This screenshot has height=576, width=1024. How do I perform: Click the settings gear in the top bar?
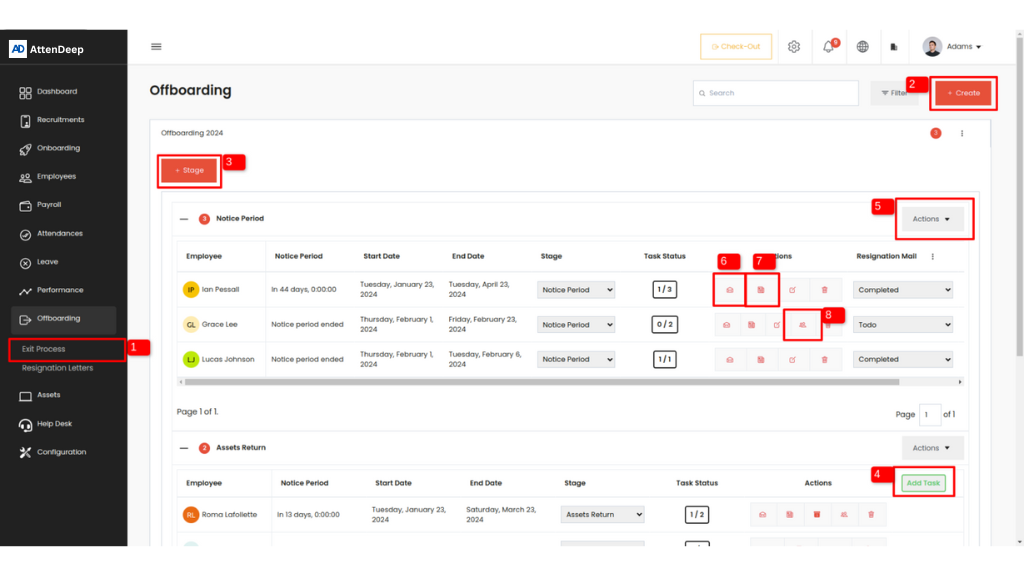tap(794, 47)
